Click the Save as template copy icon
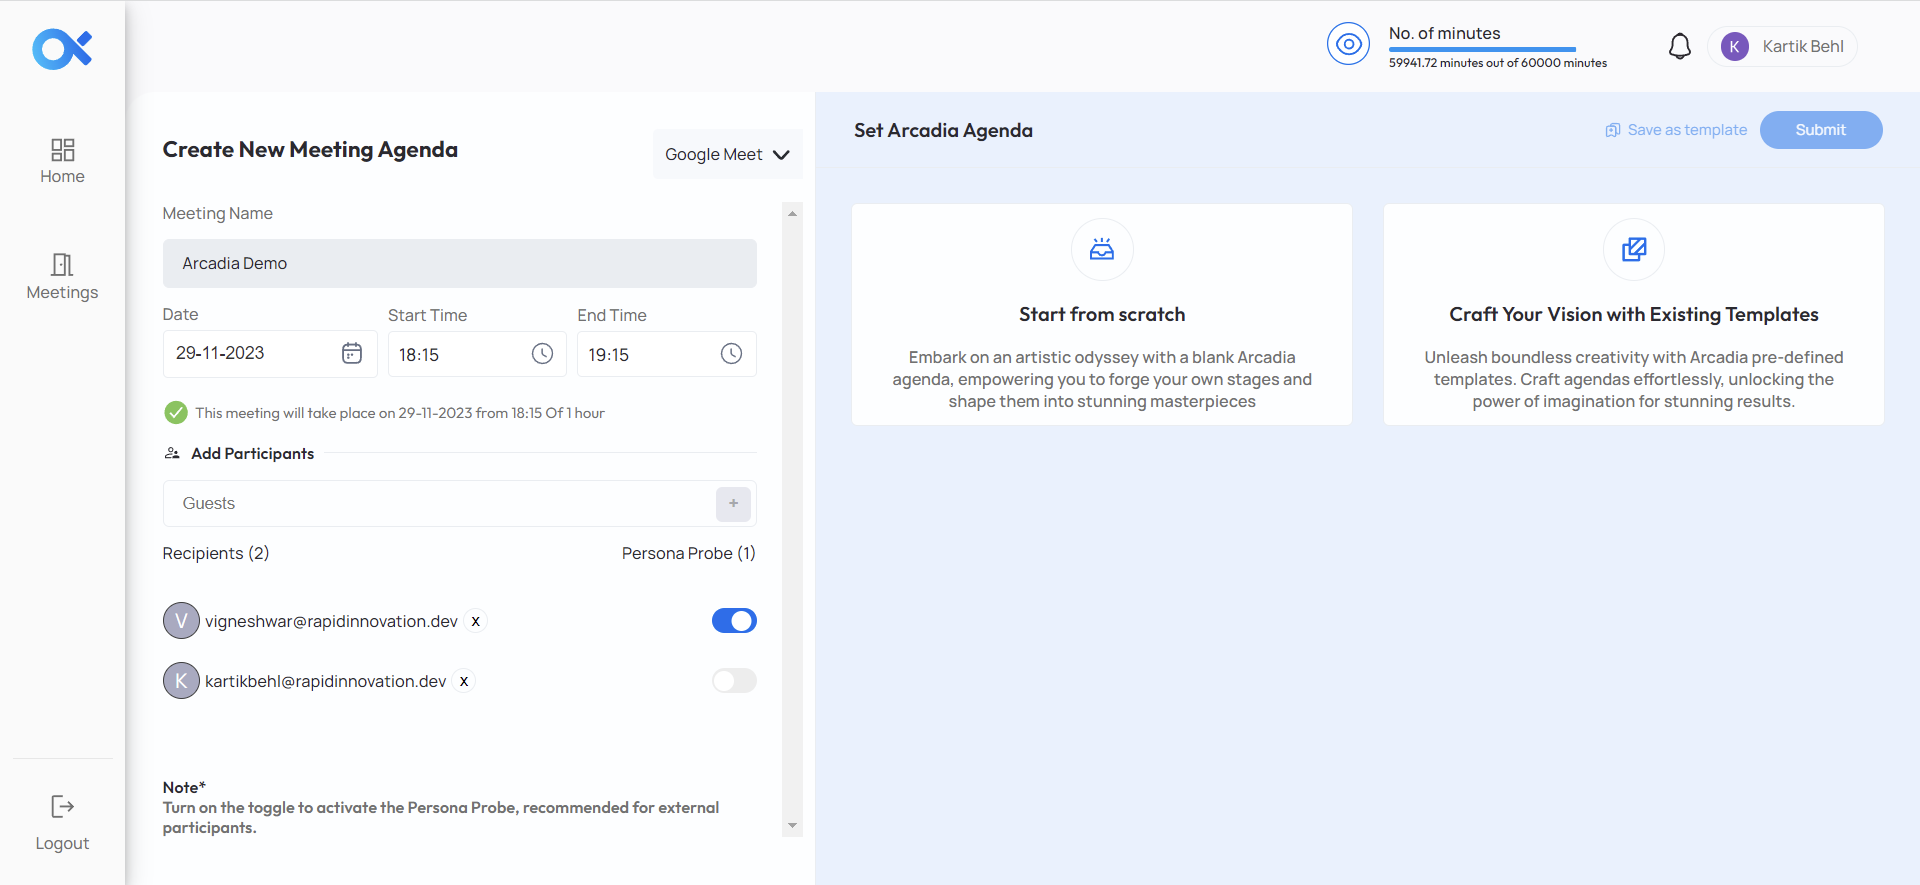This screenshot has width=1920, height=885. 1612,130
